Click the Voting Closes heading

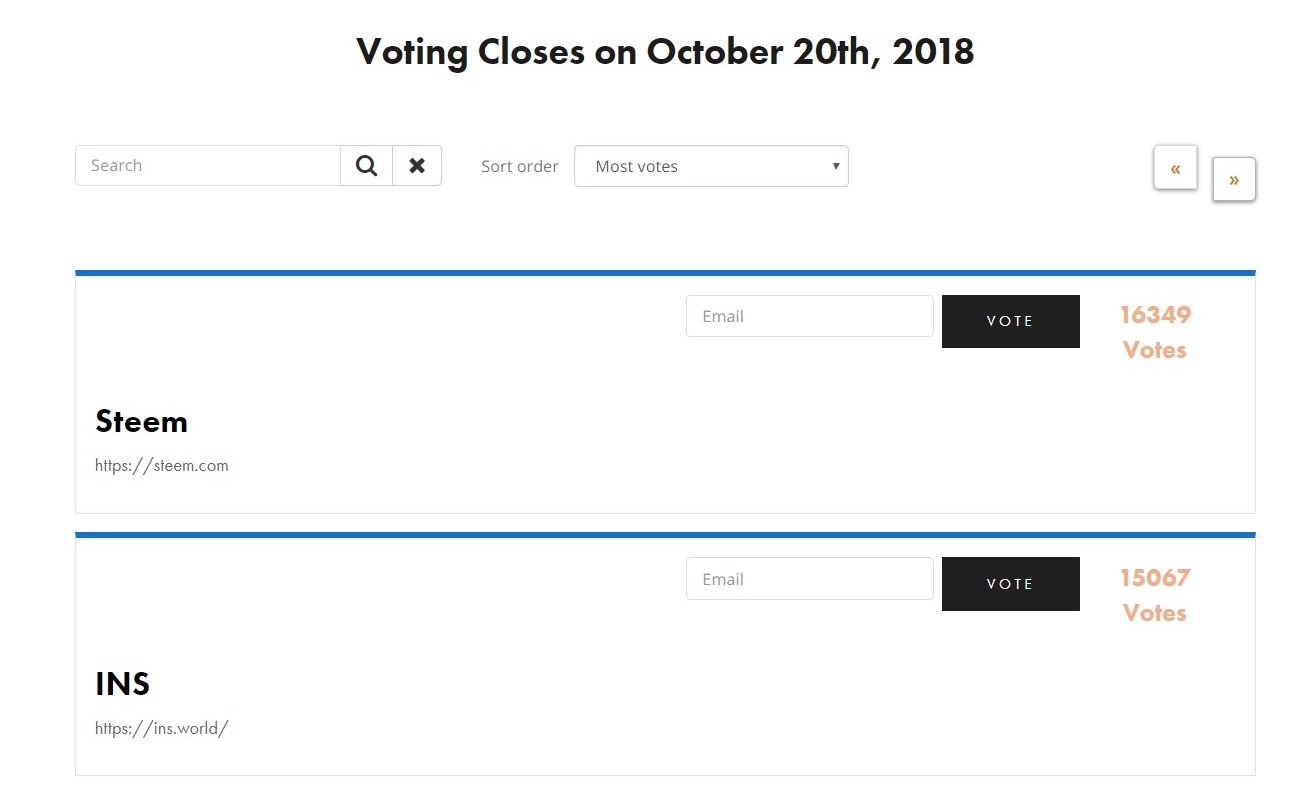[665, 51]
